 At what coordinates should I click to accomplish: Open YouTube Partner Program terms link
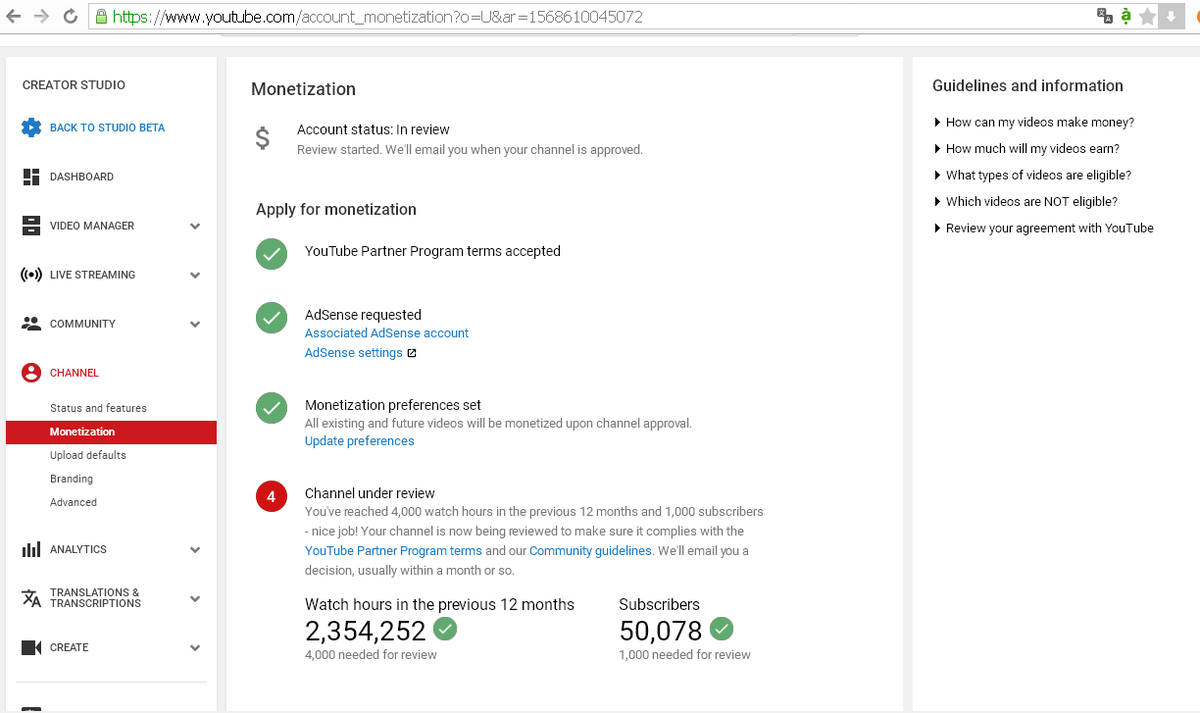[393, 551]
